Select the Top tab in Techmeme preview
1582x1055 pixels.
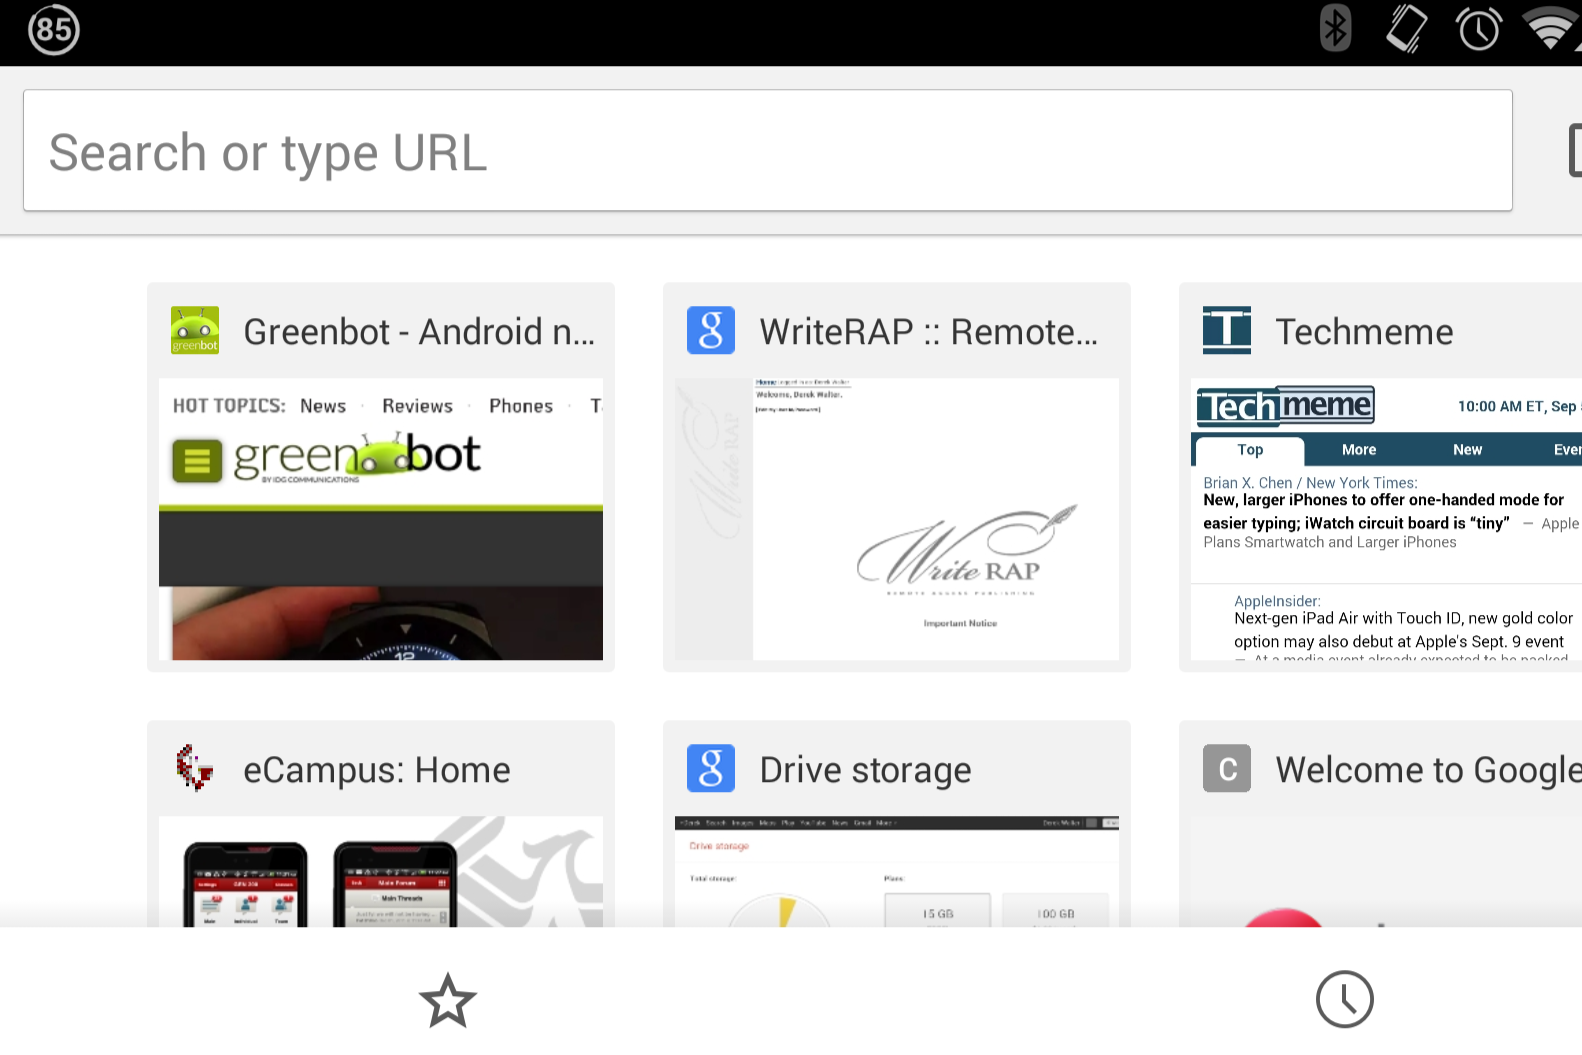[x=1250, y=450]
